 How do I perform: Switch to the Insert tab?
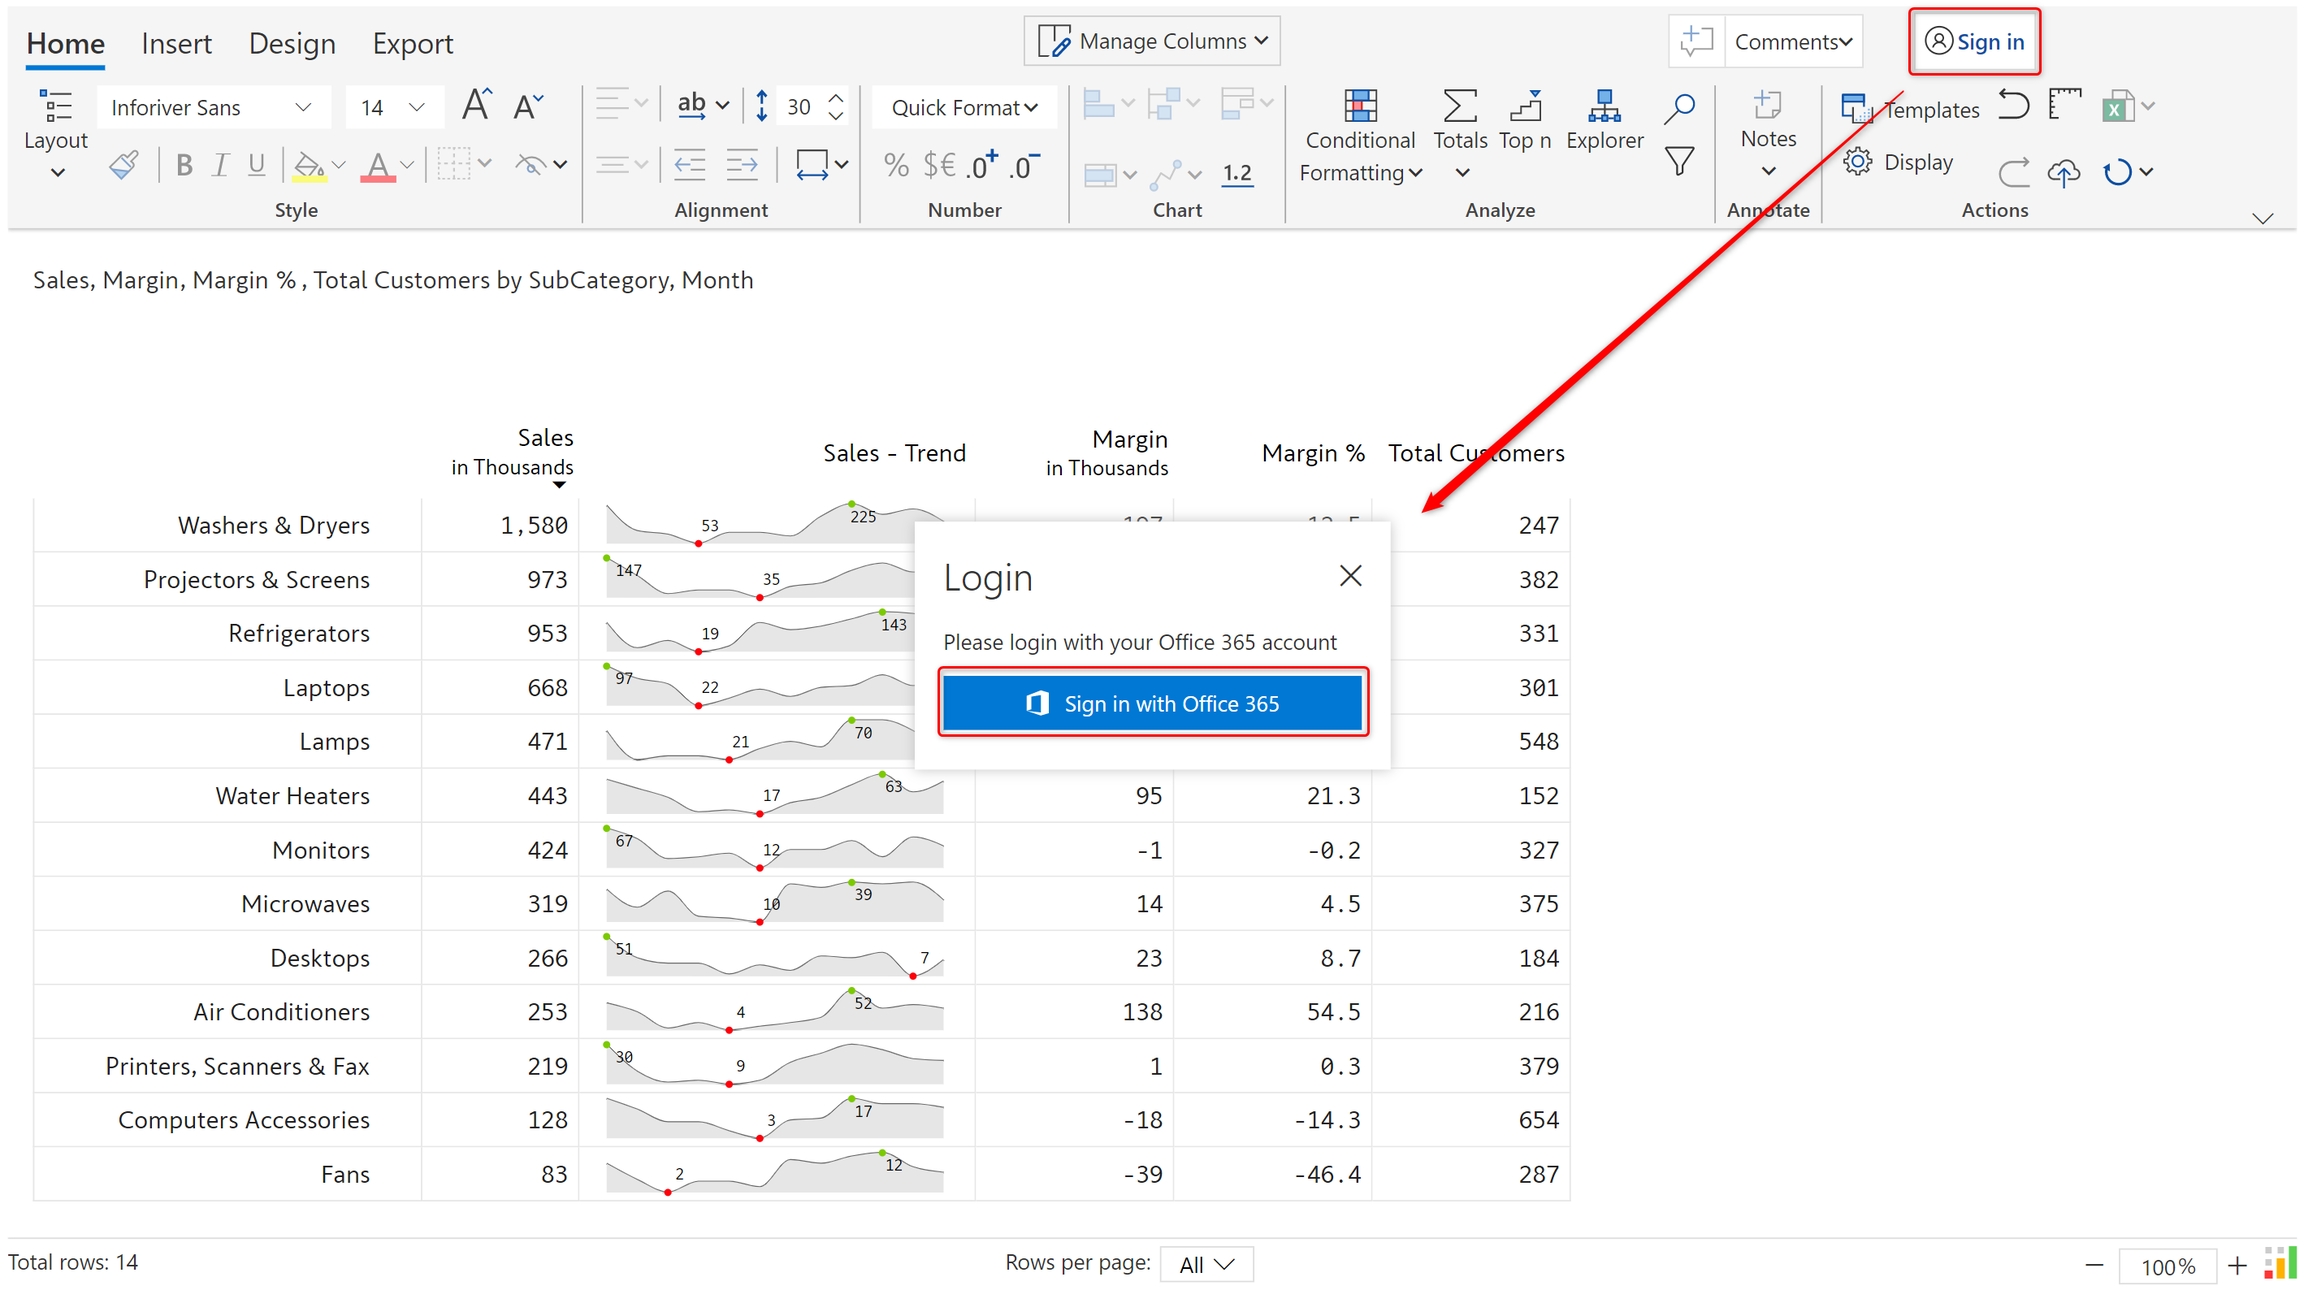[x=176, y=44]
